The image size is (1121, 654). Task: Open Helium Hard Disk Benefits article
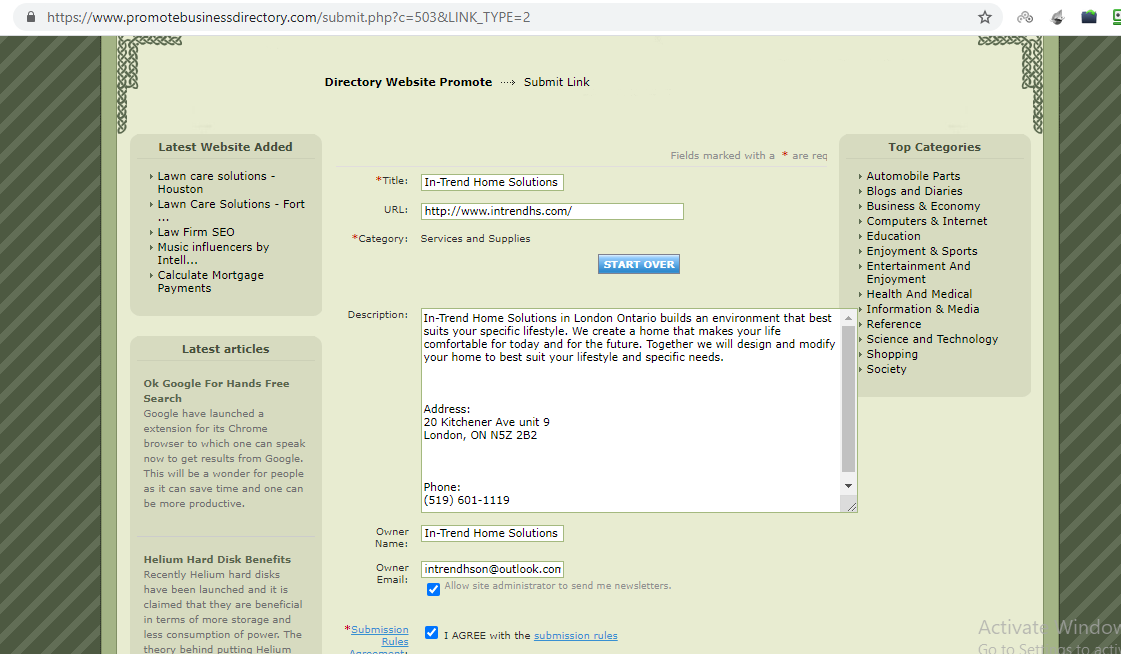tap(217, 559)
